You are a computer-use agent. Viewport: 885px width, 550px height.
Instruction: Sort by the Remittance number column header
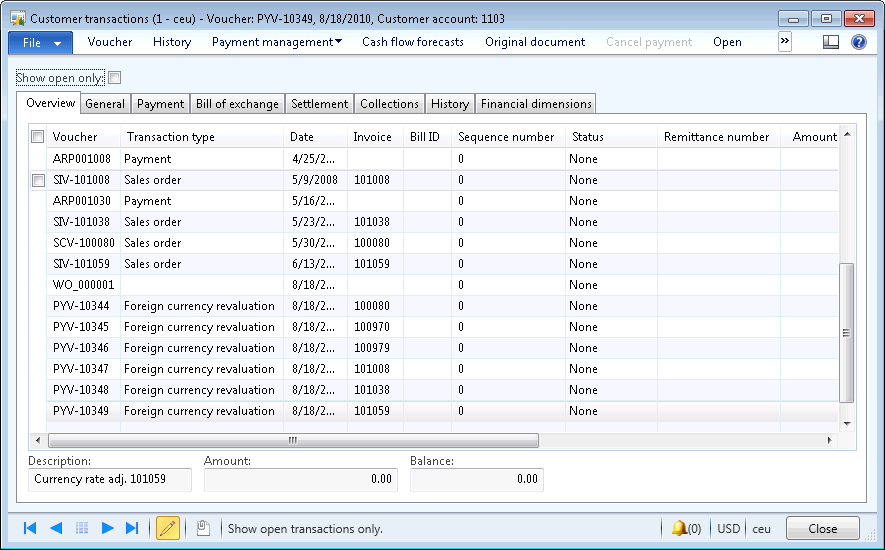coord(719,137)
